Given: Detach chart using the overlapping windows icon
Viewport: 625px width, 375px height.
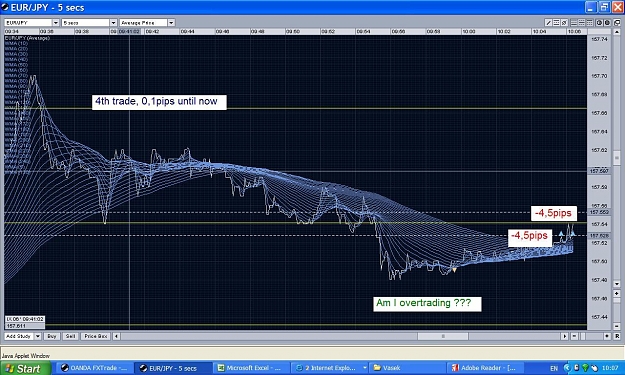Looking at the screenshot, I should tap(617, 23).
